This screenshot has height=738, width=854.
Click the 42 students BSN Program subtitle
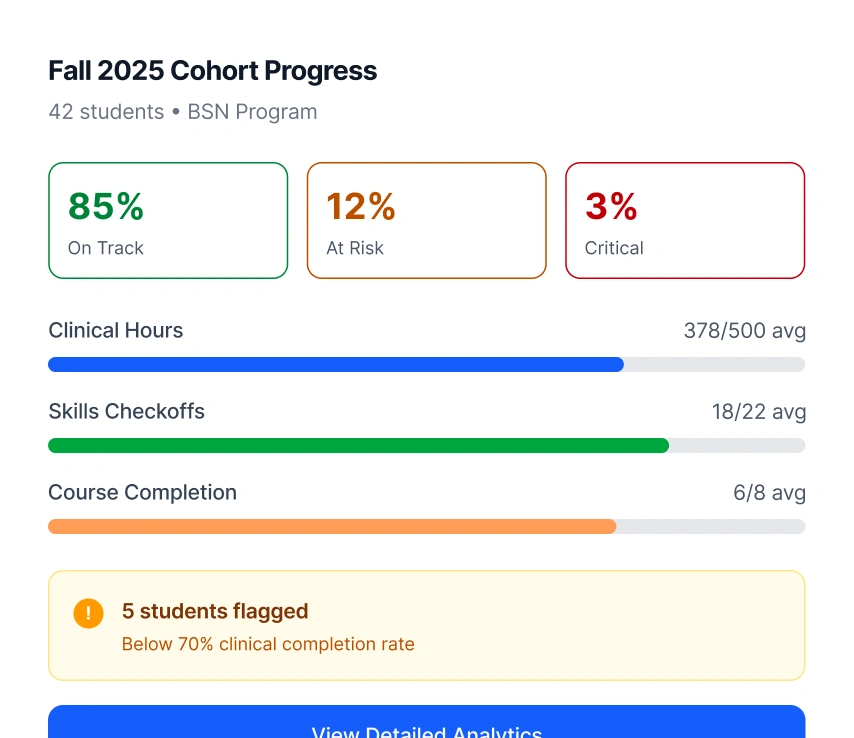[x=182, y=112]
